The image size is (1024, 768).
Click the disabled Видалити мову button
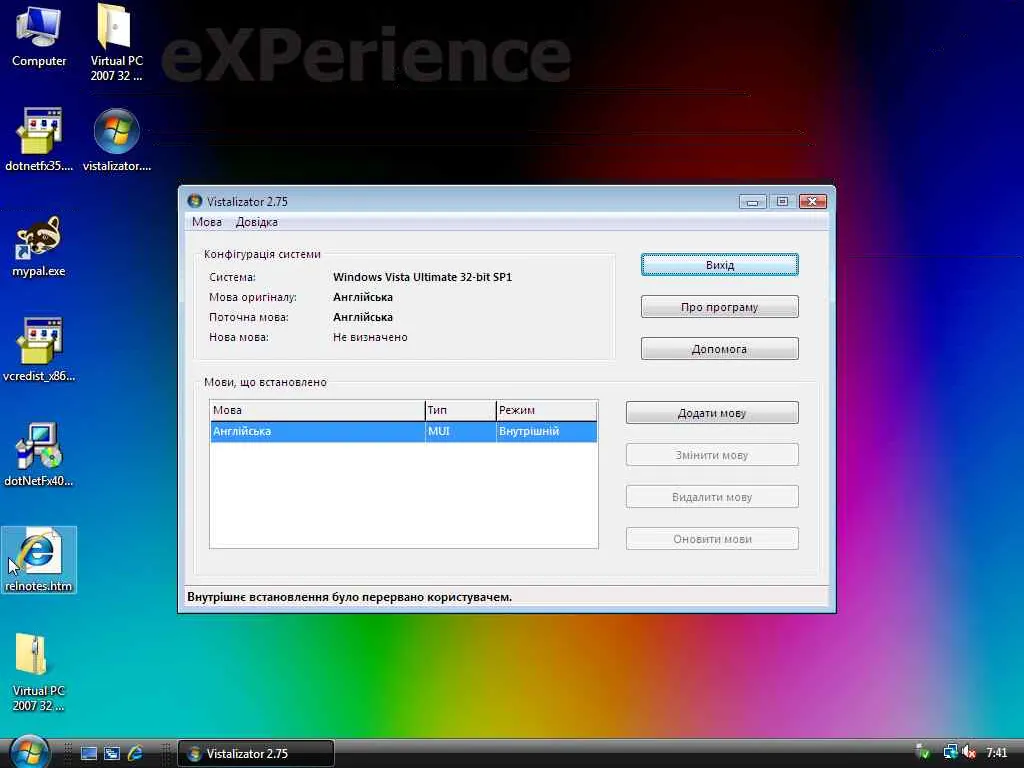pos(712,497)
